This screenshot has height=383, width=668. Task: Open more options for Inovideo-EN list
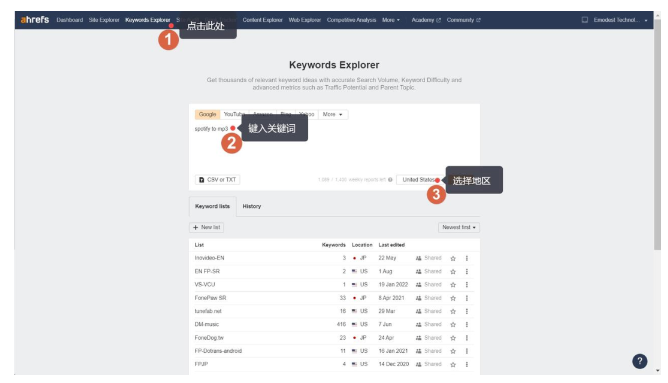467,258
